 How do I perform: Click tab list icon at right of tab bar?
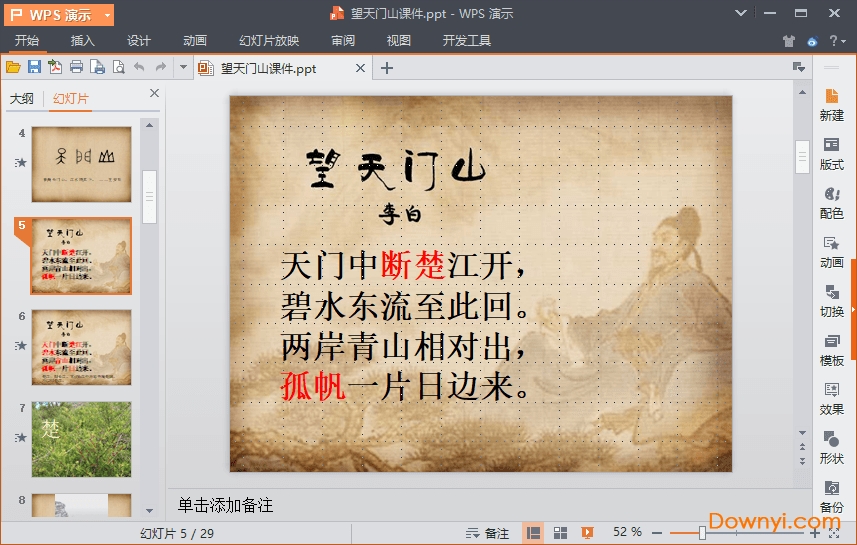point(799,67)
